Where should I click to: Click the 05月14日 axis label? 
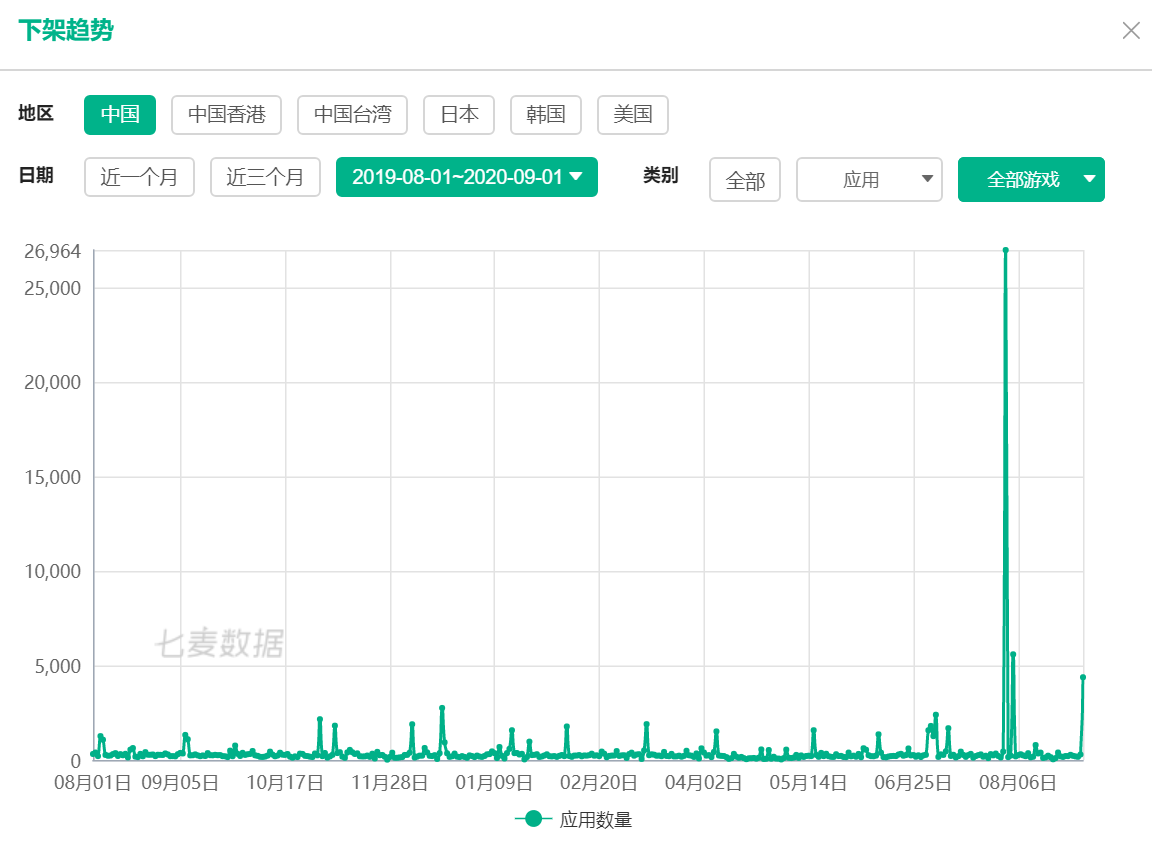tap(808, 783)
